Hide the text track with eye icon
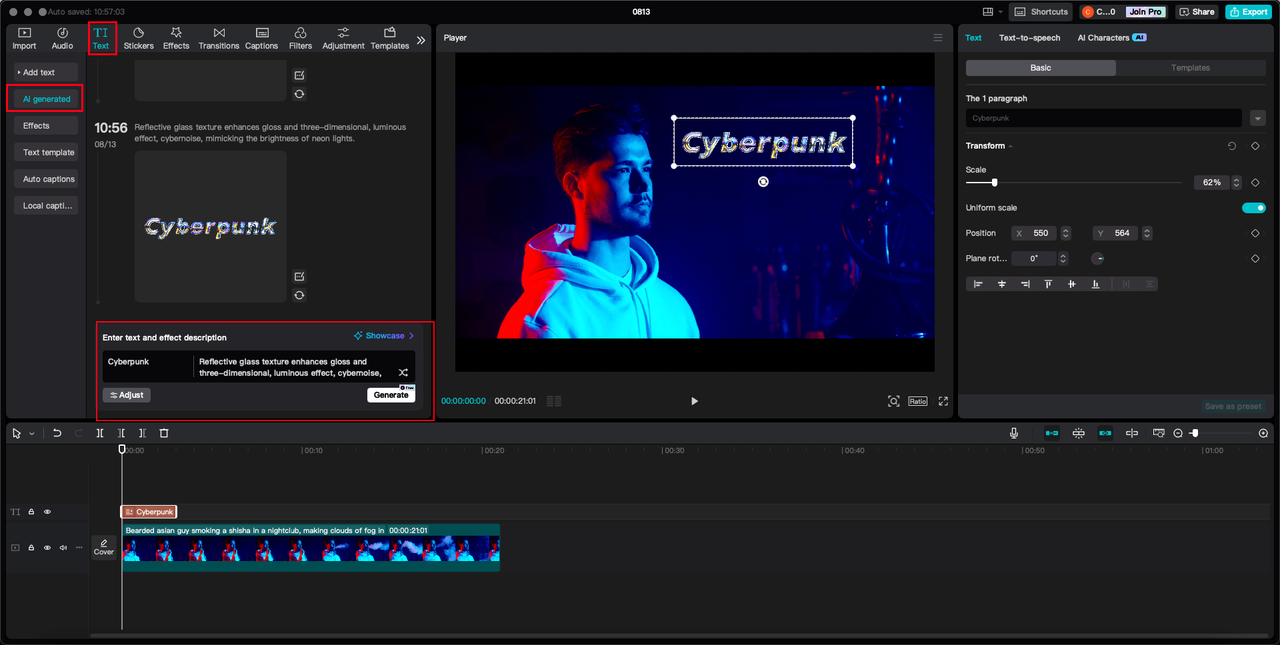The image size is (1280, 645). (x=47, y=512)
